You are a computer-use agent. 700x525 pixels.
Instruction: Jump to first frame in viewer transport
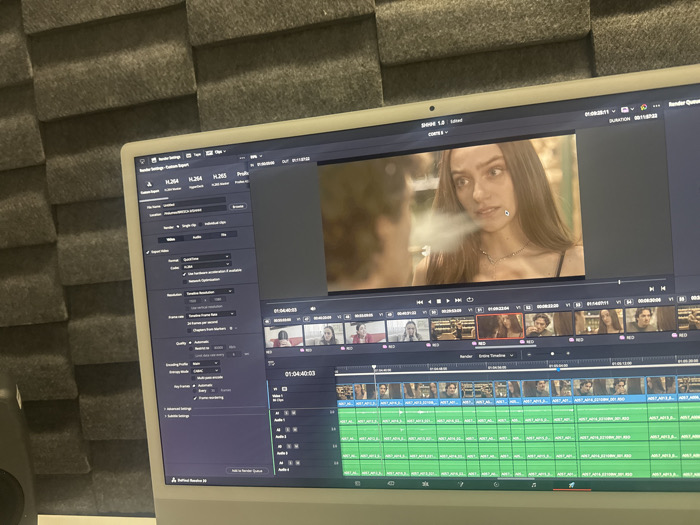pos(420,302)
